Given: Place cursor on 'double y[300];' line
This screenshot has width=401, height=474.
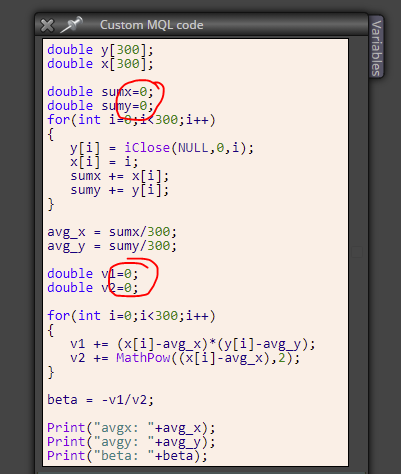Looking at the screenshot, I should click(x=100, y=50).
